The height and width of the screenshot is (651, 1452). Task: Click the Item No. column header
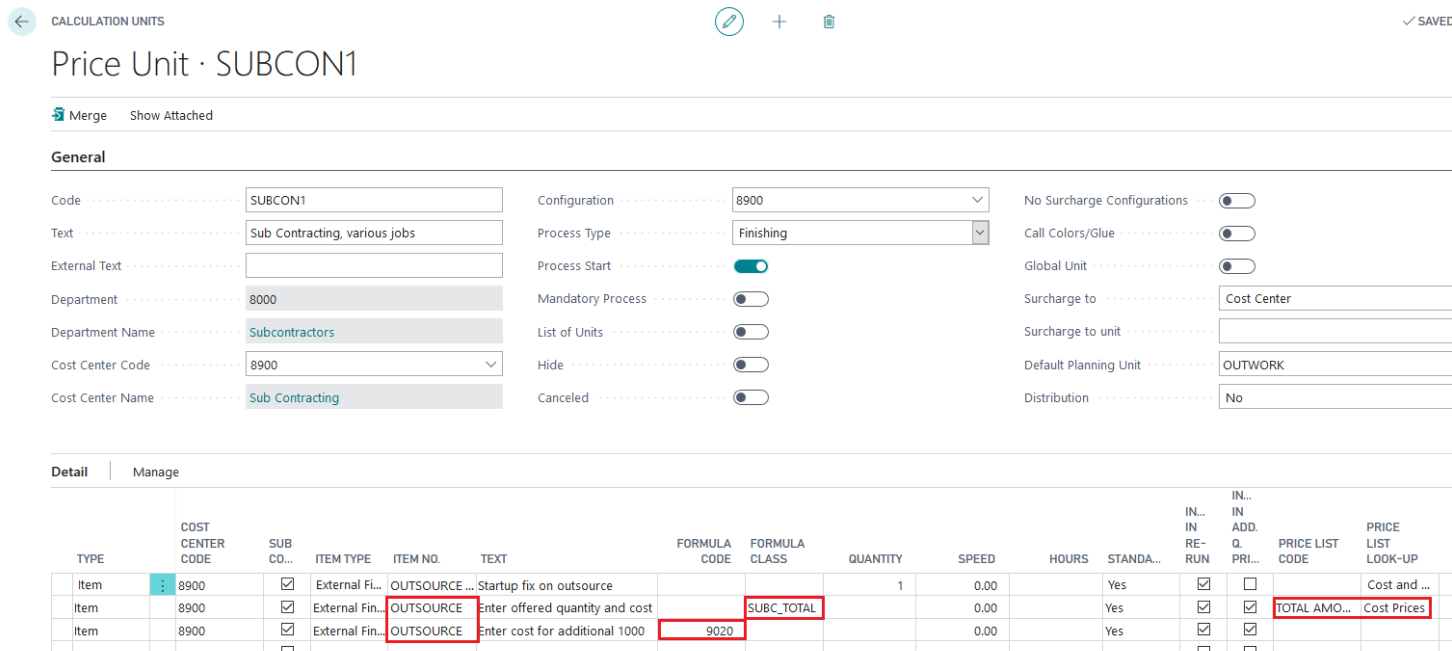coord(415,559)
